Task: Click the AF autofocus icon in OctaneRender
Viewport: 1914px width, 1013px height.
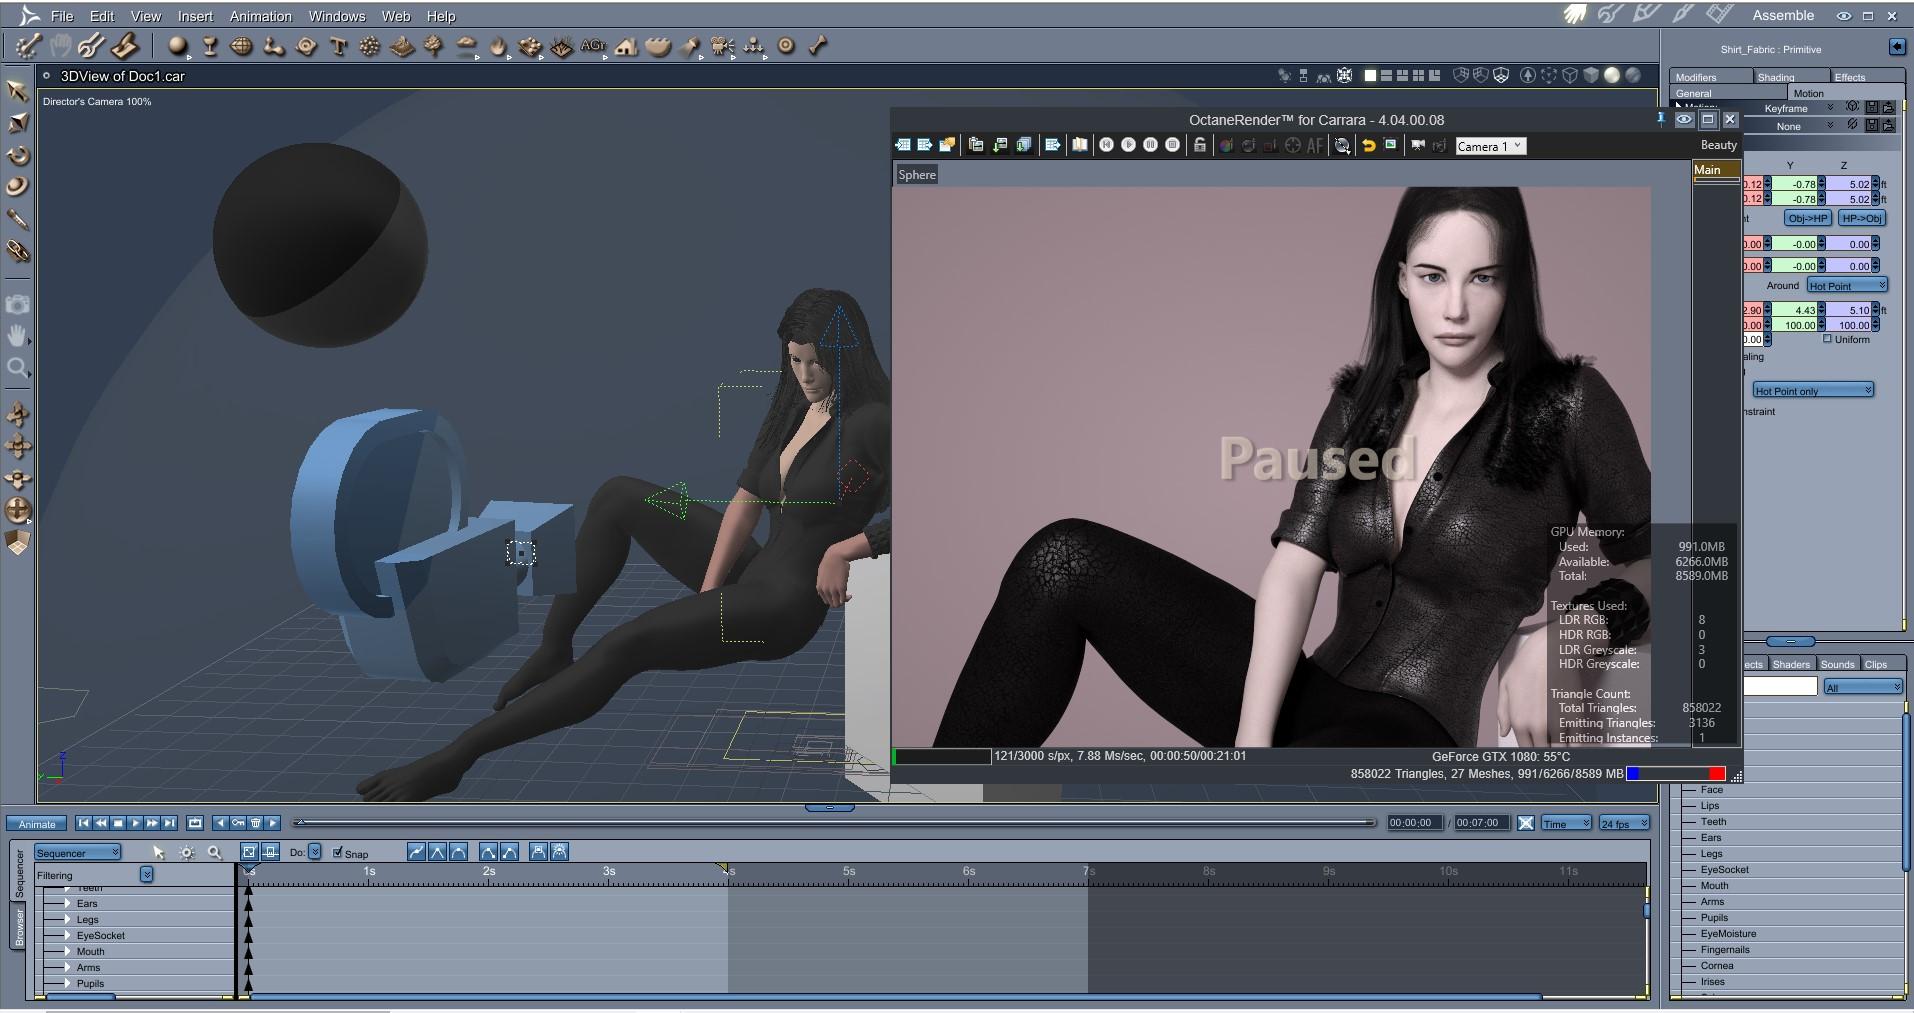Action: (1315, 146)
